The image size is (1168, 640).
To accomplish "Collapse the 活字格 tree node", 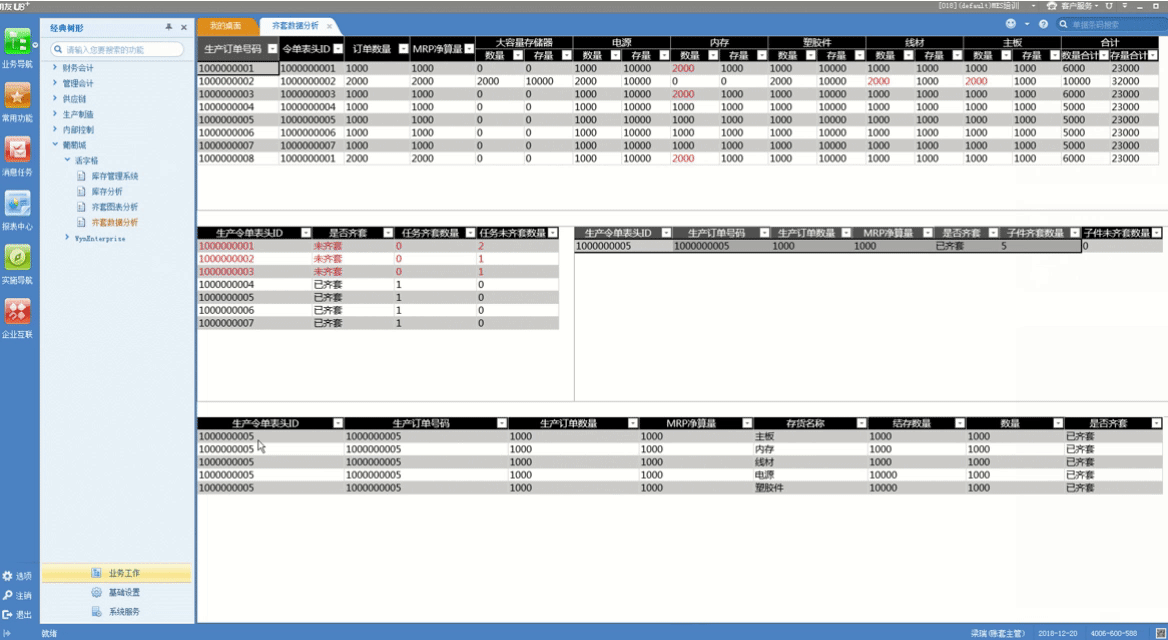I will [x=67, y=160].
